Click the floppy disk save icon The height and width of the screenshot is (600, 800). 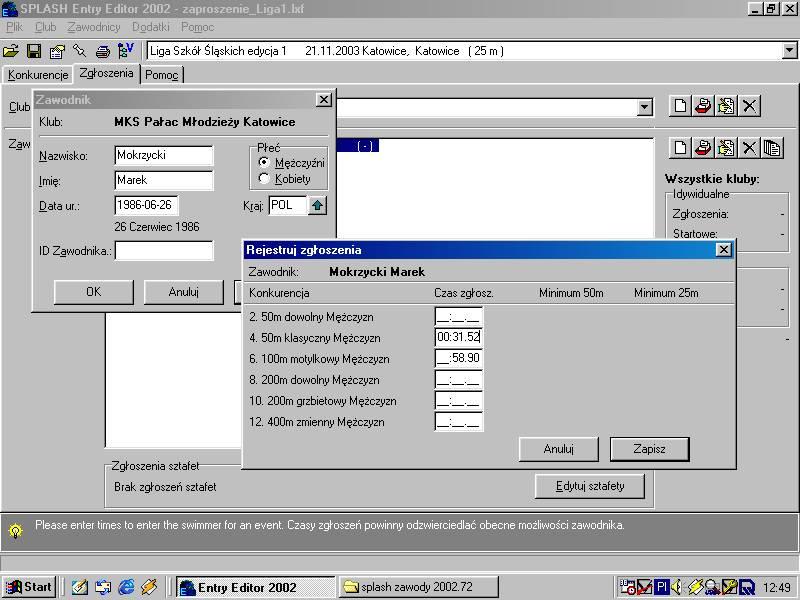[34, 51]
